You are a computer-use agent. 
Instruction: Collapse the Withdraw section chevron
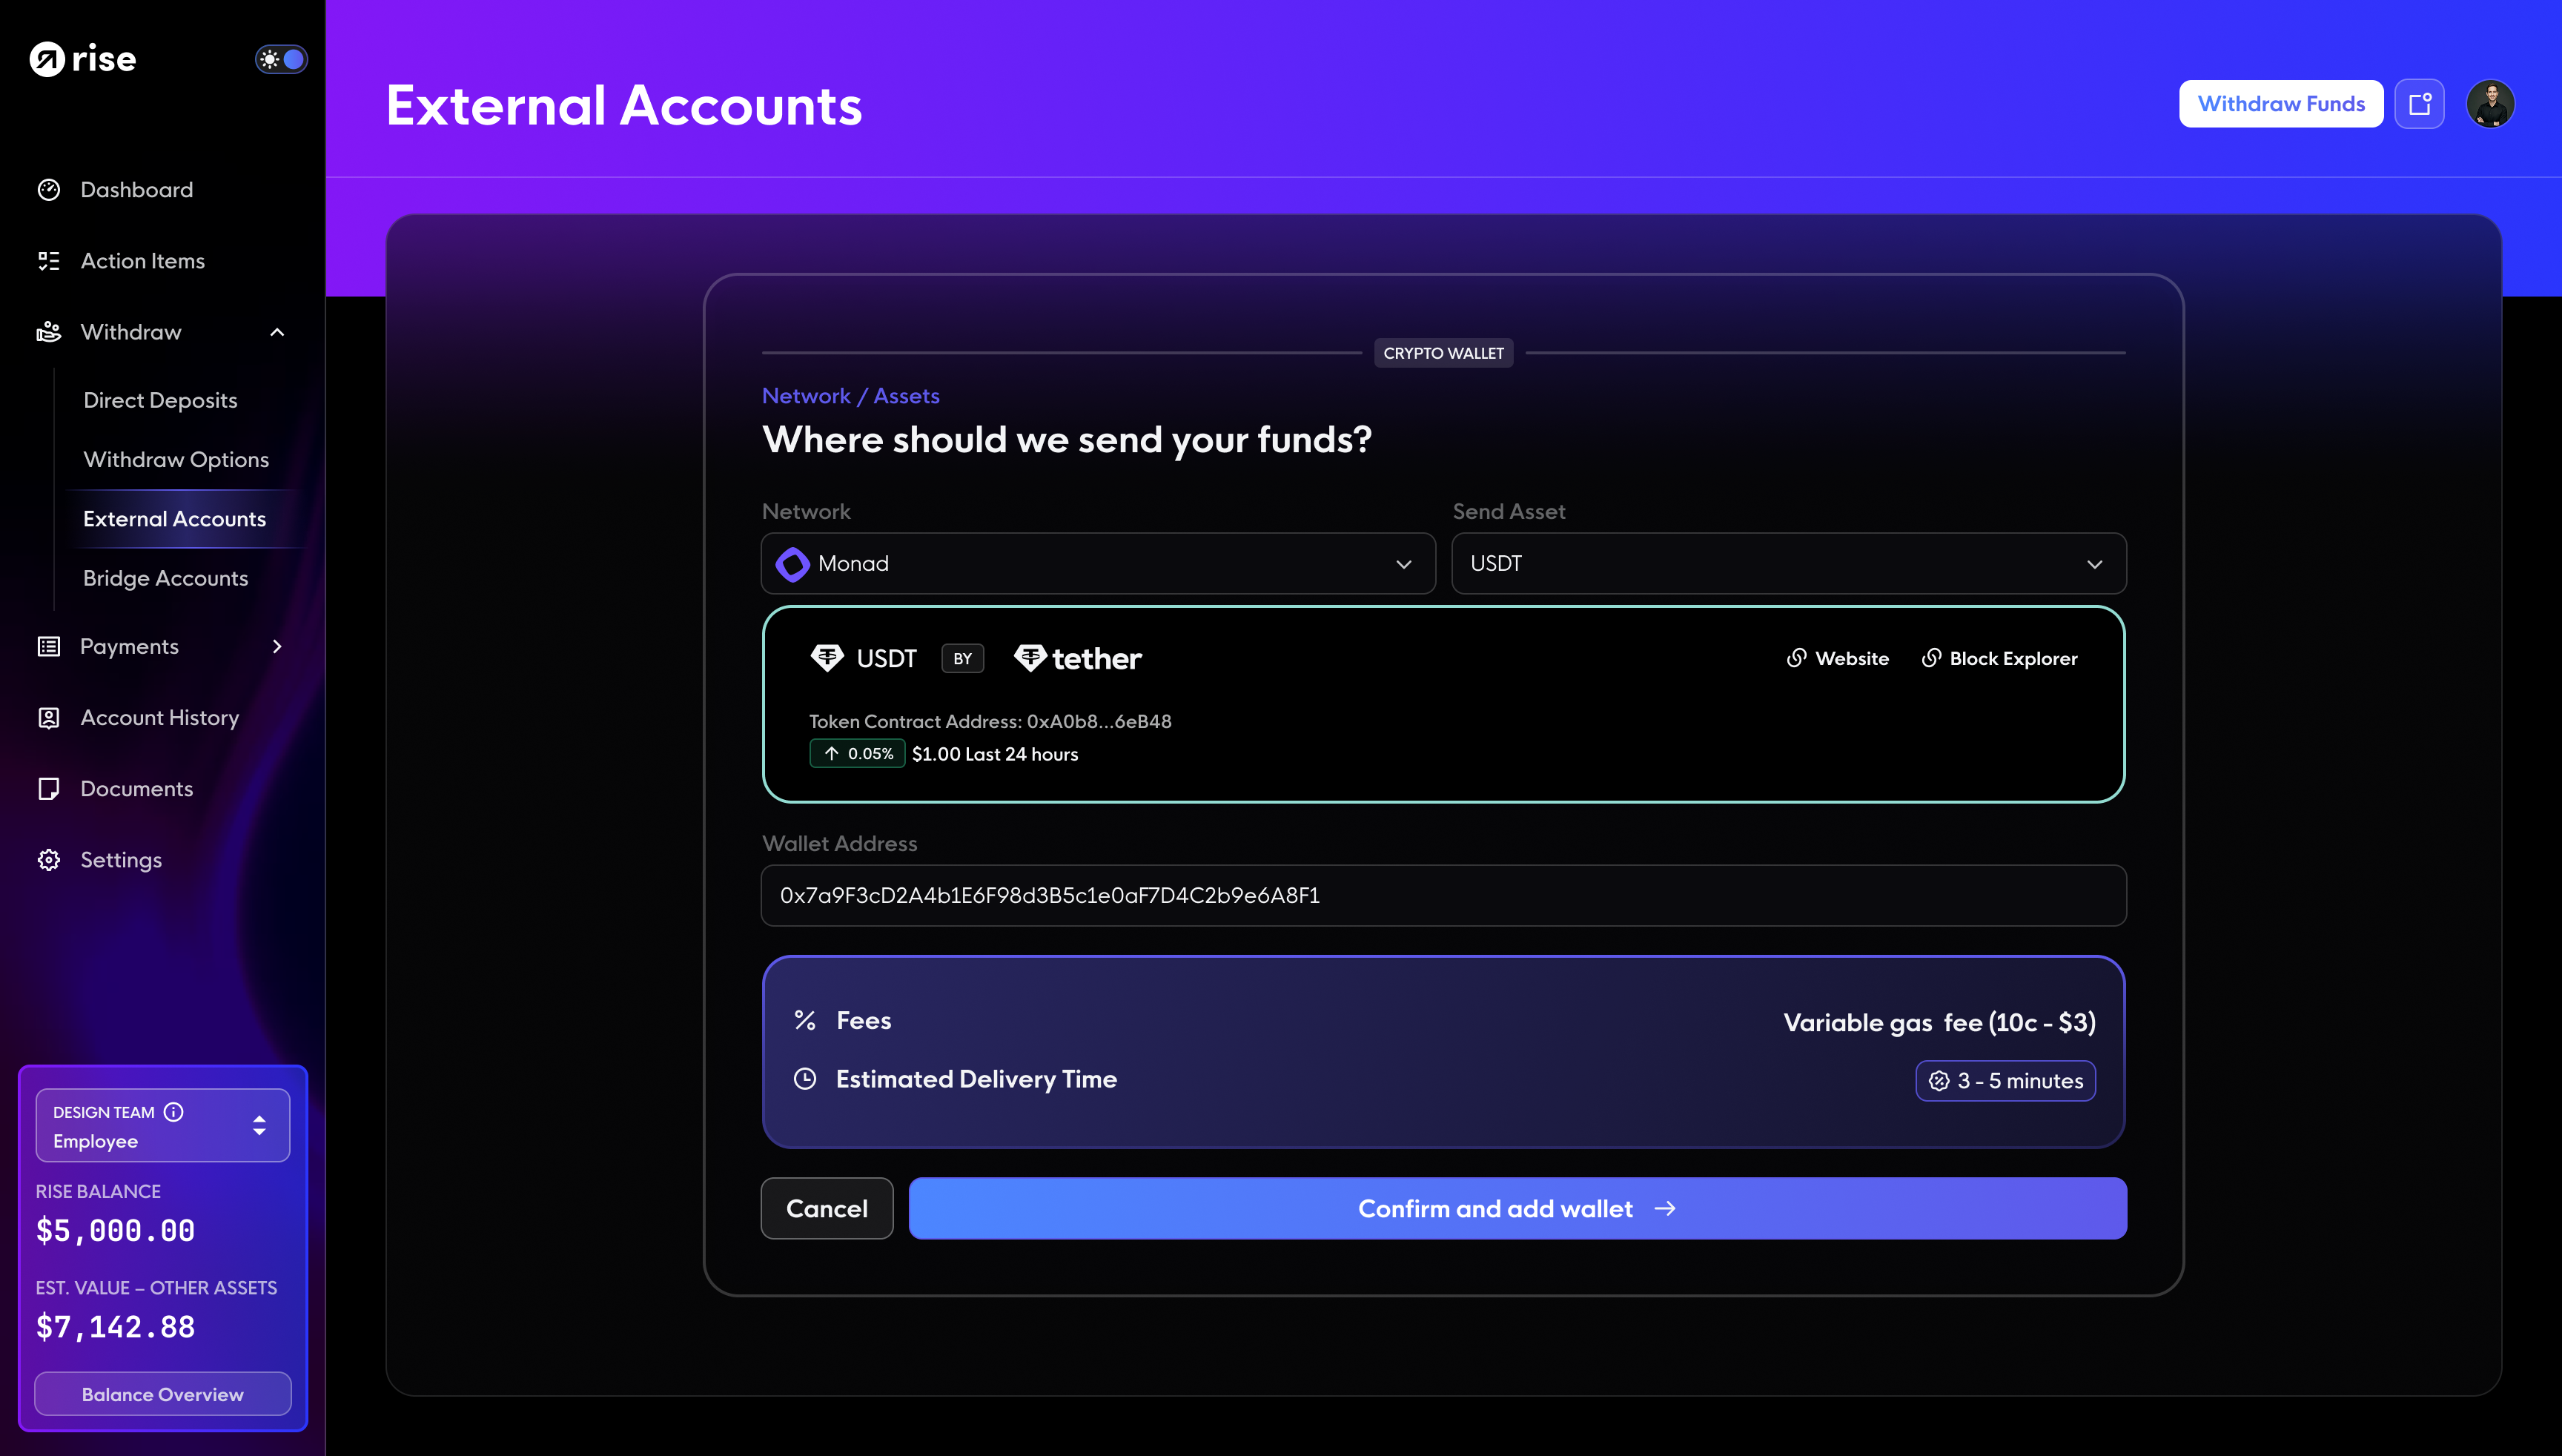[277, 331]
